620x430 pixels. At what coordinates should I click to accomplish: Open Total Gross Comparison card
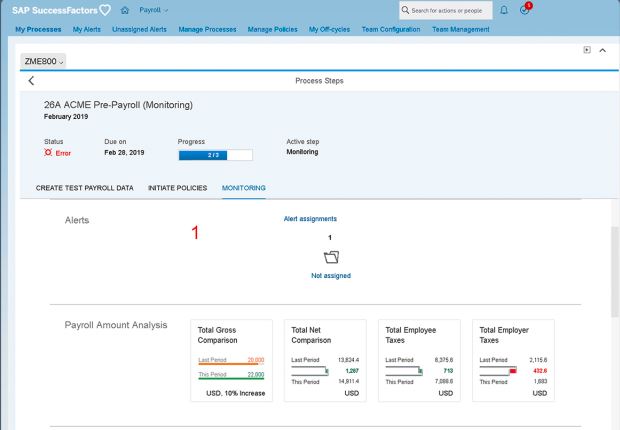[232, 360]
